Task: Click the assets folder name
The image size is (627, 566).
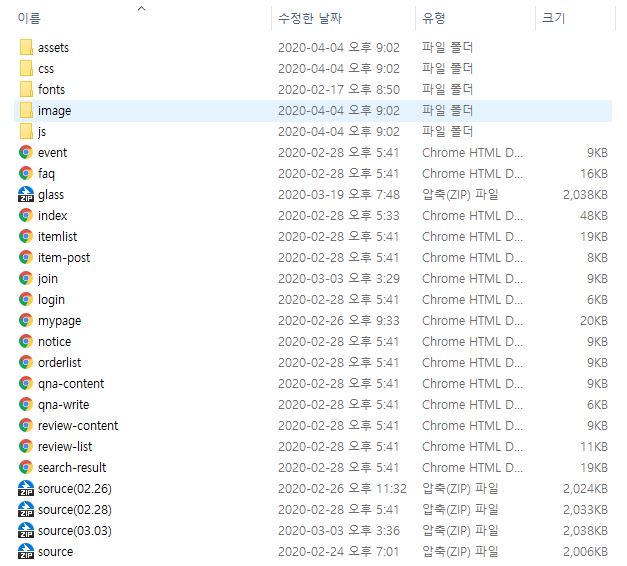Action: click(53, 48)
